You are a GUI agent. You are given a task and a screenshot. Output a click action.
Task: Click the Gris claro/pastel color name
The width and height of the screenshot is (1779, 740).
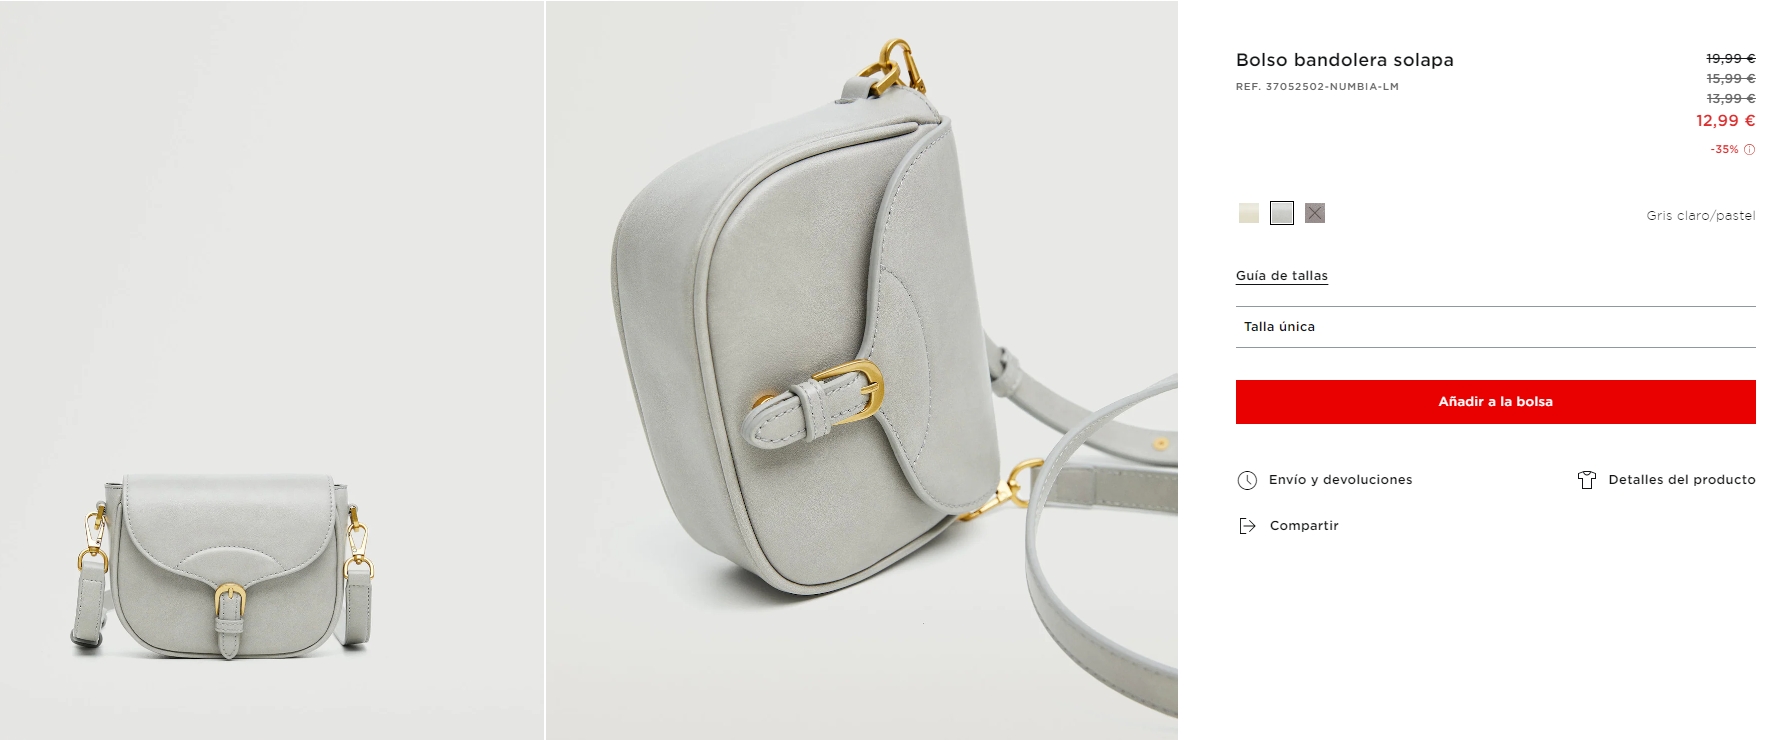click(1701, 216)
